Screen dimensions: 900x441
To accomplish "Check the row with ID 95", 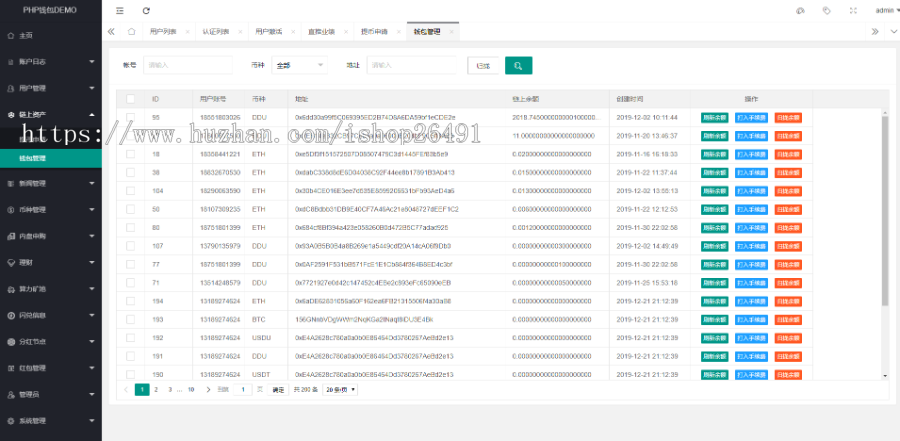I will pos(131,117).
